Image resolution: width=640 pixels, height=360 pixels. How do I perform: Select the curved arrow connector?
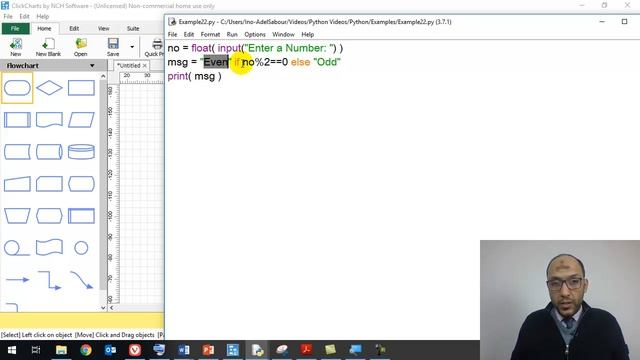(81, 280)
